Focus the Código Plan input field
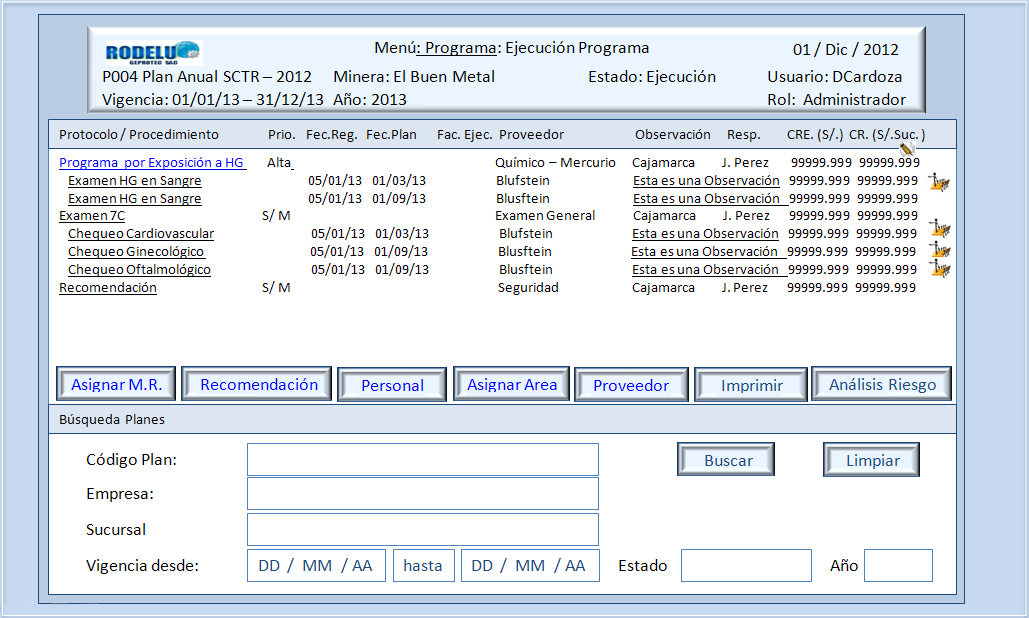 (x=423, y=459)
